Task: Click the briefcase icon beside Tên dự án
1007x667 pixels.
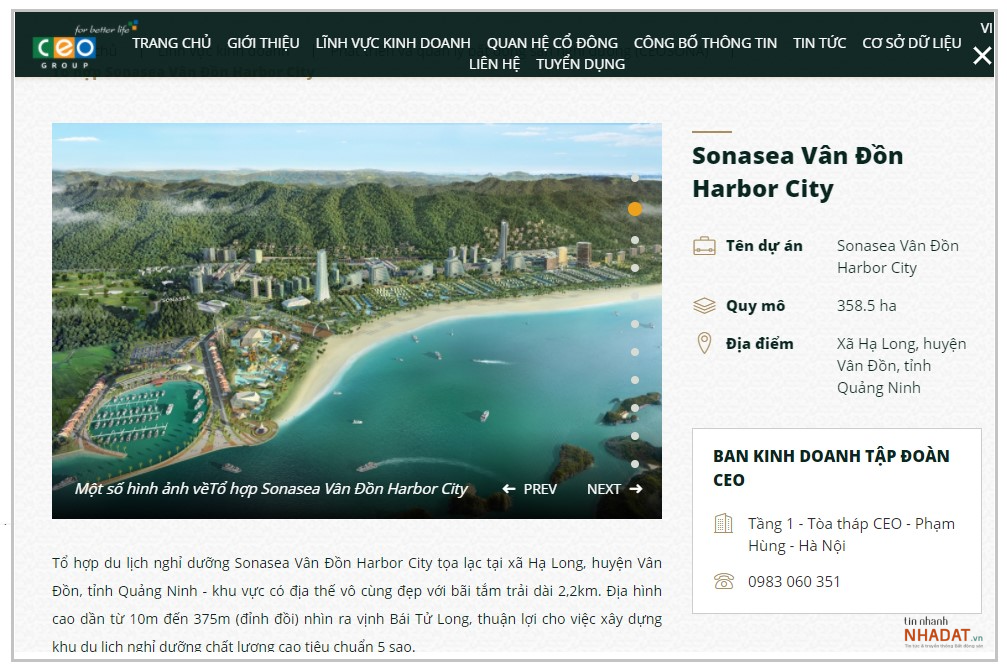Action: 705,246
